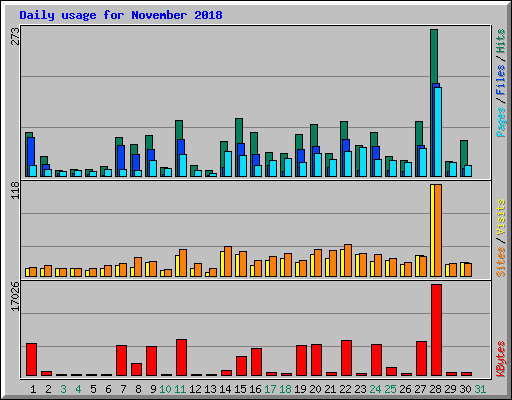This screenshot has height=400, width=512.
Task: Click green weekend day label 10
Action: tap(165, 389)
